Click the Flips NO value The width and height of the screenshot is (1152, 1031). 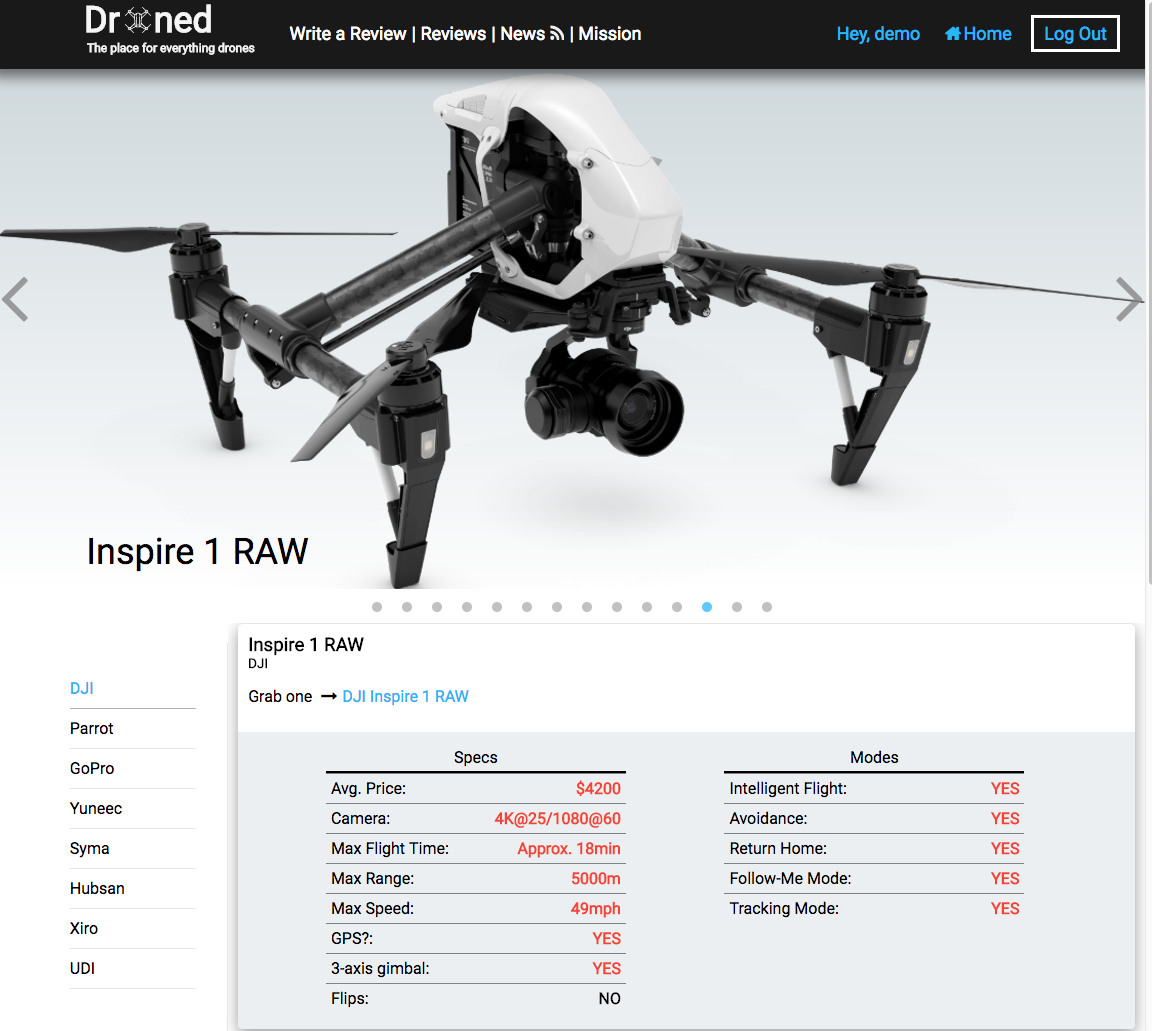(610, 999)
